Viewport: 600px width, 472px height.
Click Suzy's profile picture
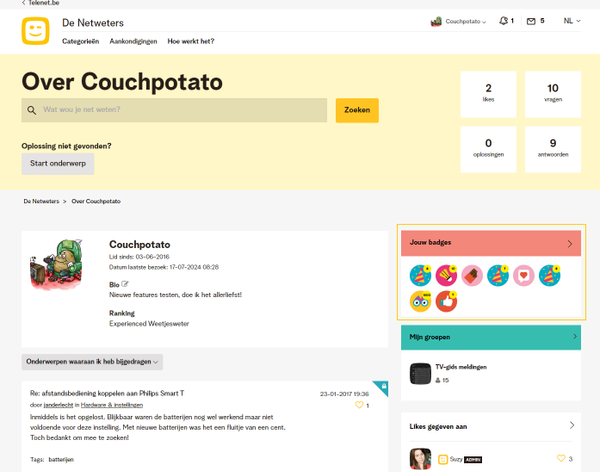point(420,459)
